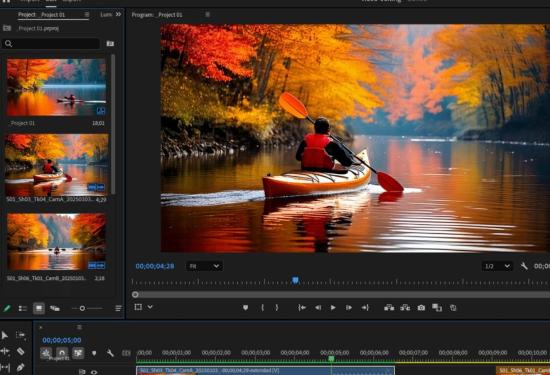Viewport: 550px width, 375px height.
Task: Select the Pen tool
Action: tap(20, 367)
